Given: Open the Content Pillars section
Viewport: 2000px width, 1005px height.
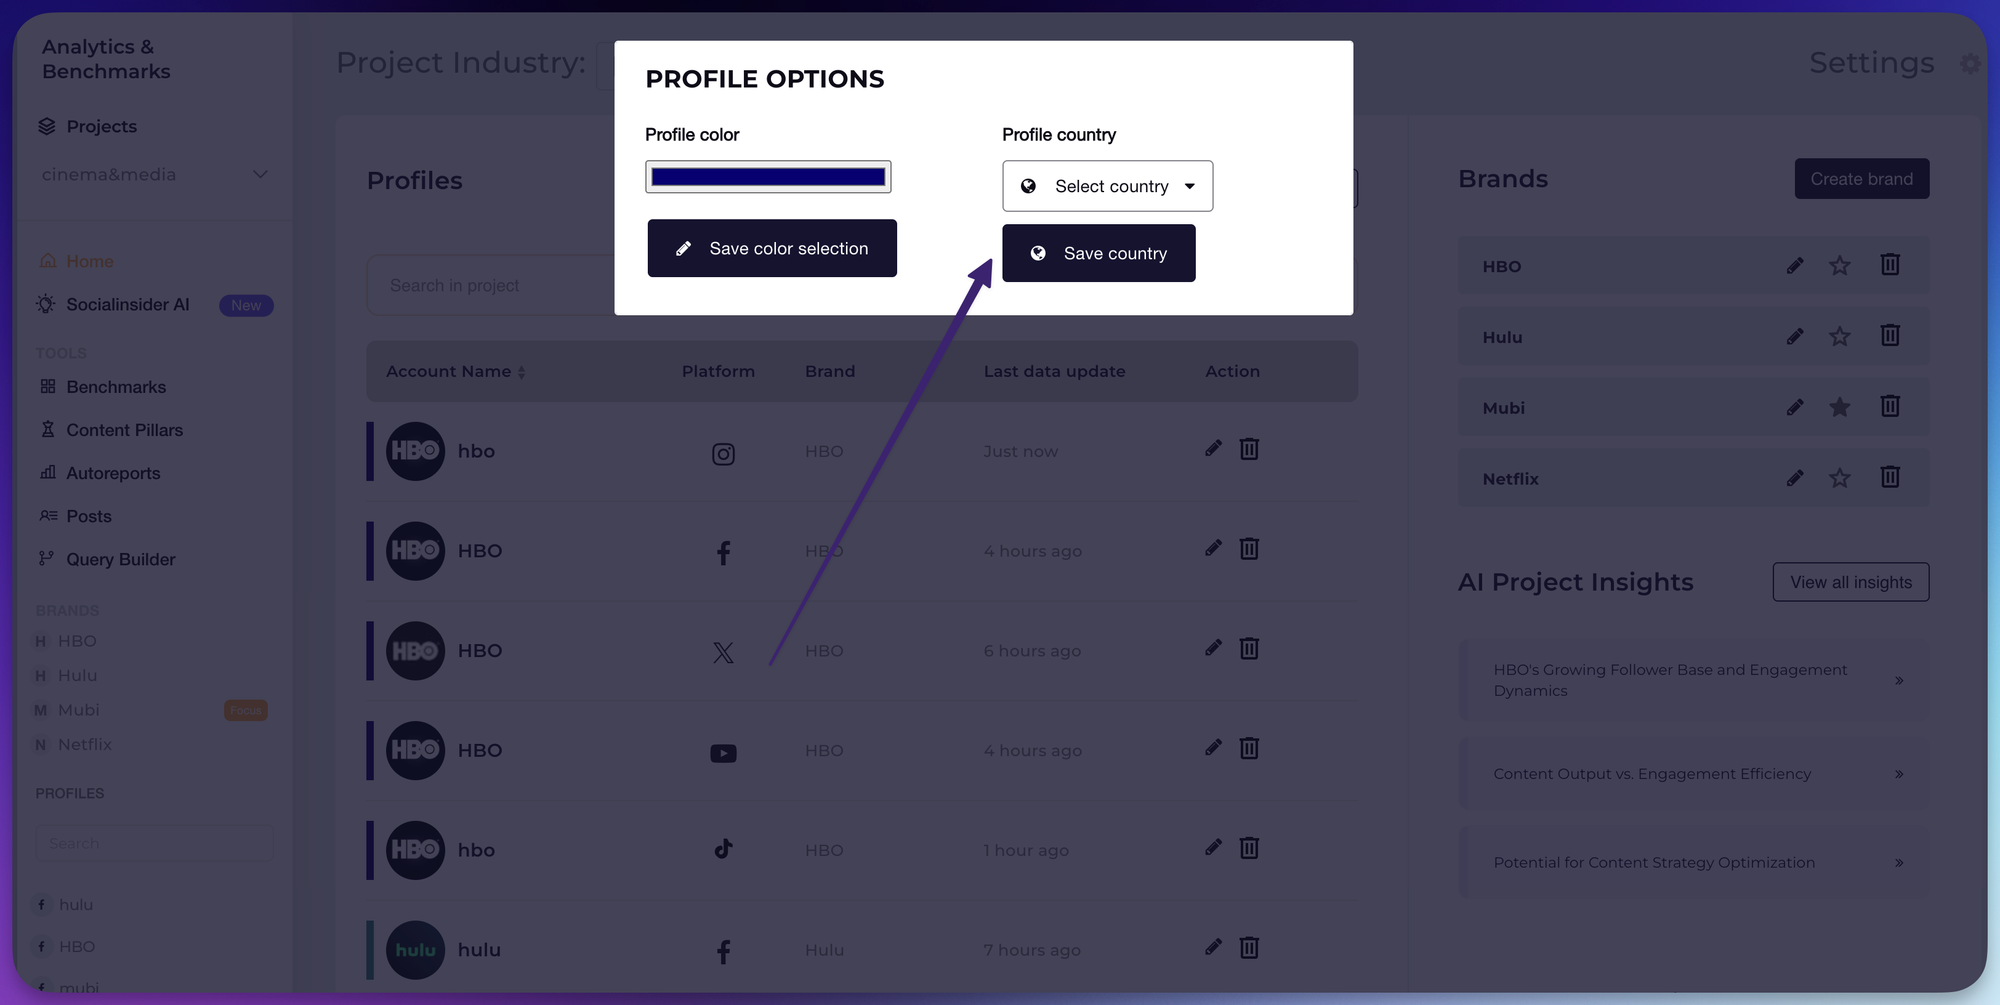Looking at the screenshot, I should pyautogui.click(x=124, y=429).
